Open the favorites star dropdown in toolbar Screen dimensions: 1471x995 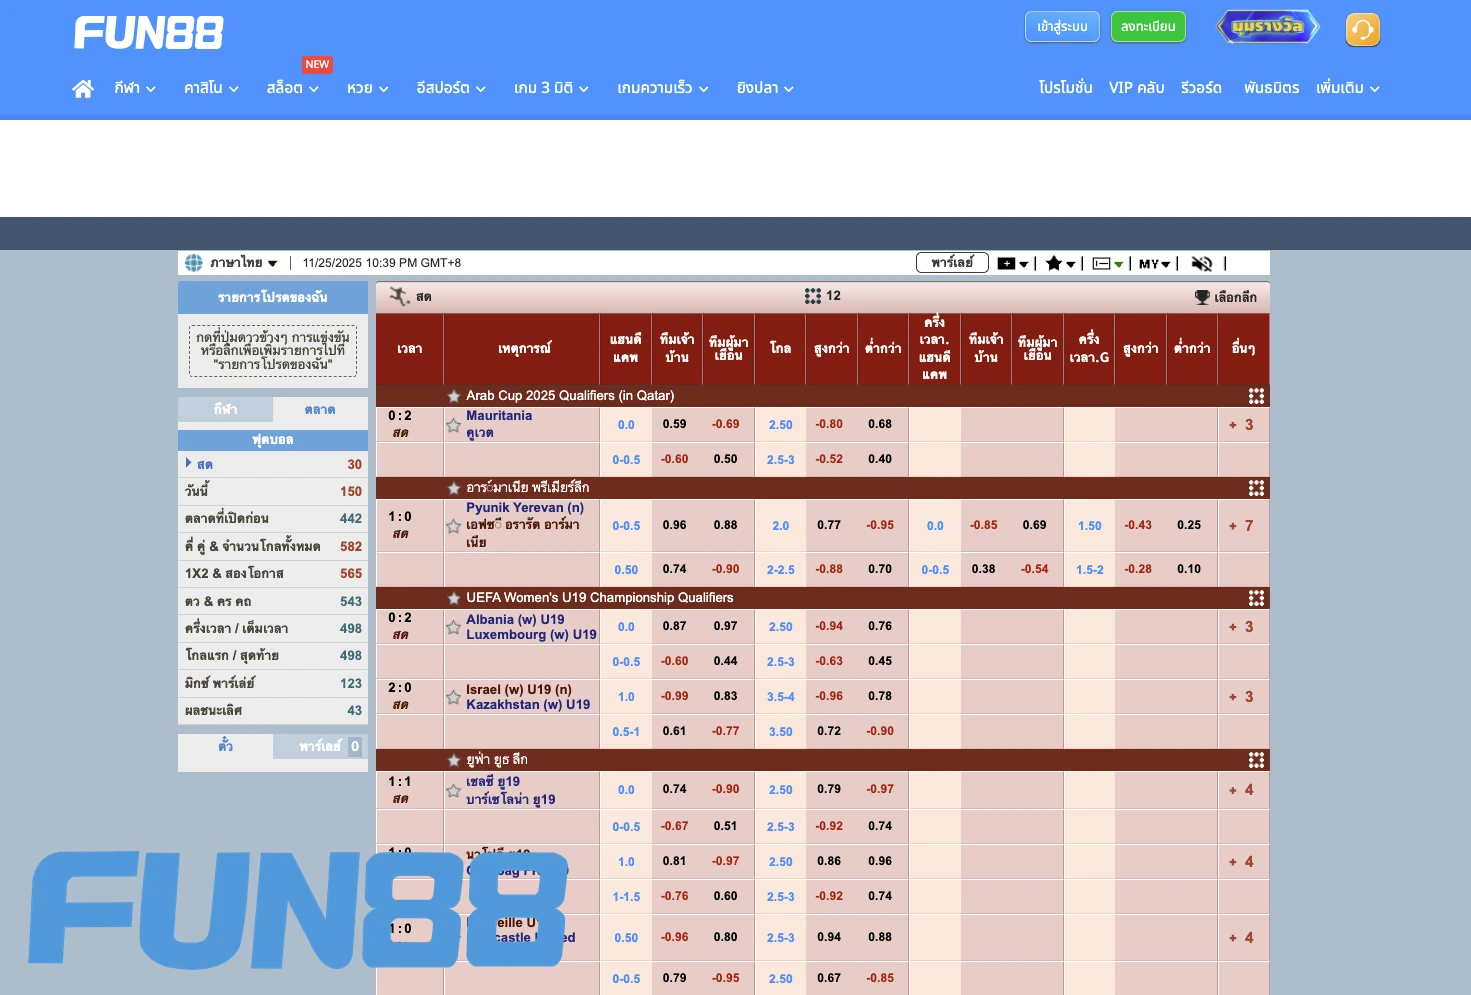pyautogui.click(x=1059, y=263)
